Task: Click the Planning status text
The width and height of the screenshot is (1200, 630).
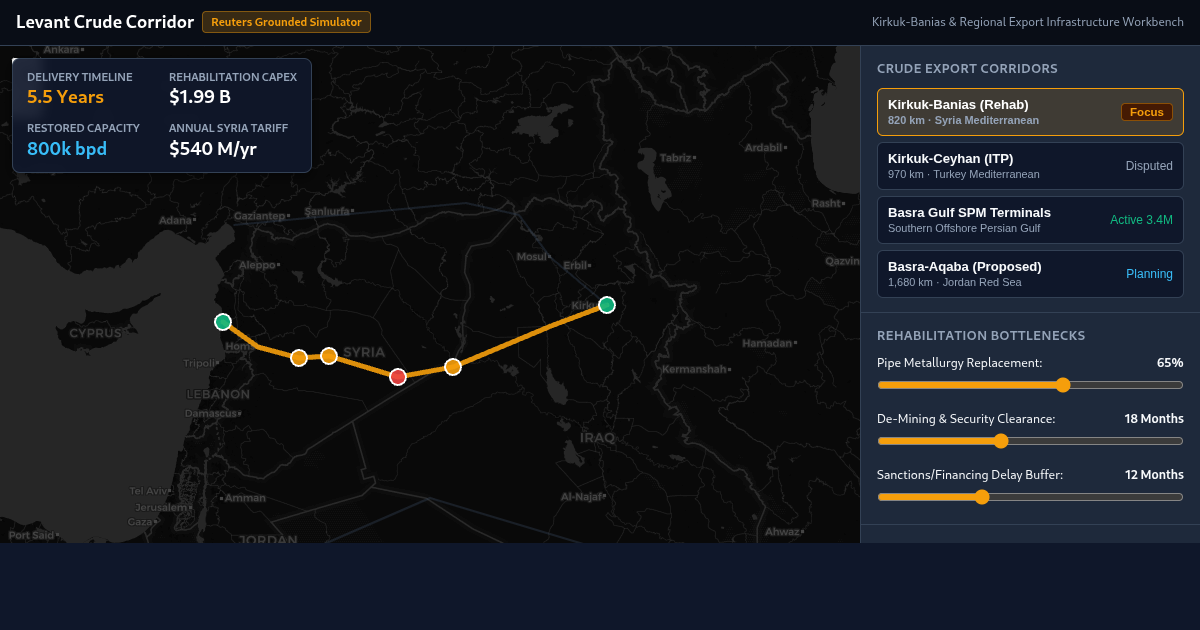Action: coord(1149,274)
